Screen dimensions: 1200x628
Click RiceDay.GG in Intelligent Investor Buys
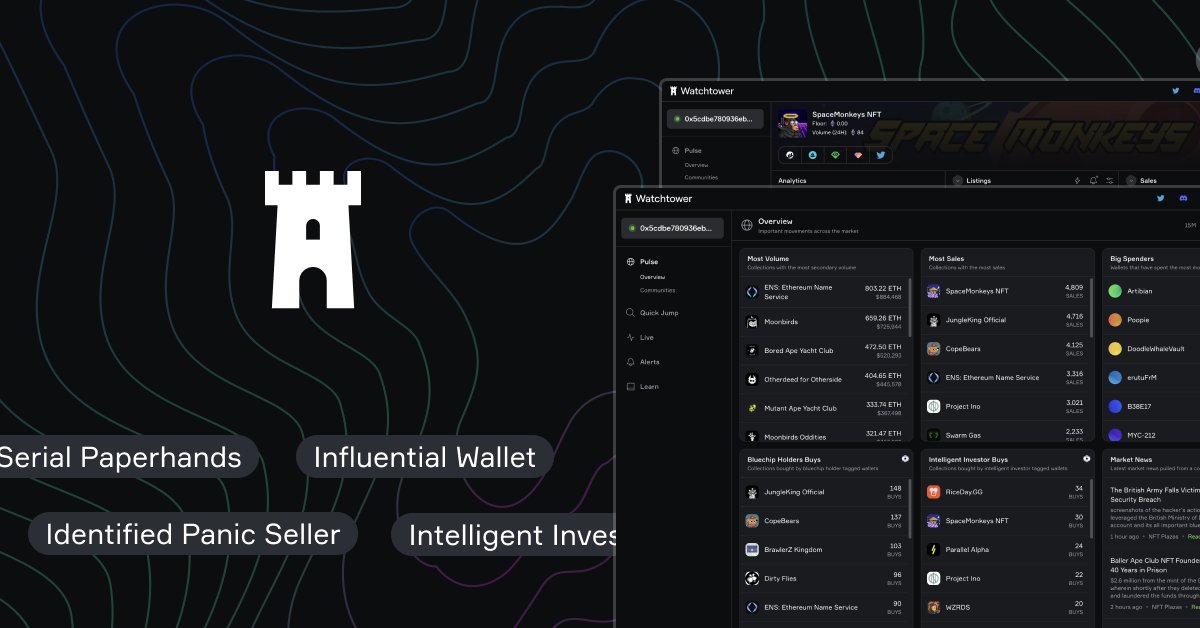[1006, 492]
